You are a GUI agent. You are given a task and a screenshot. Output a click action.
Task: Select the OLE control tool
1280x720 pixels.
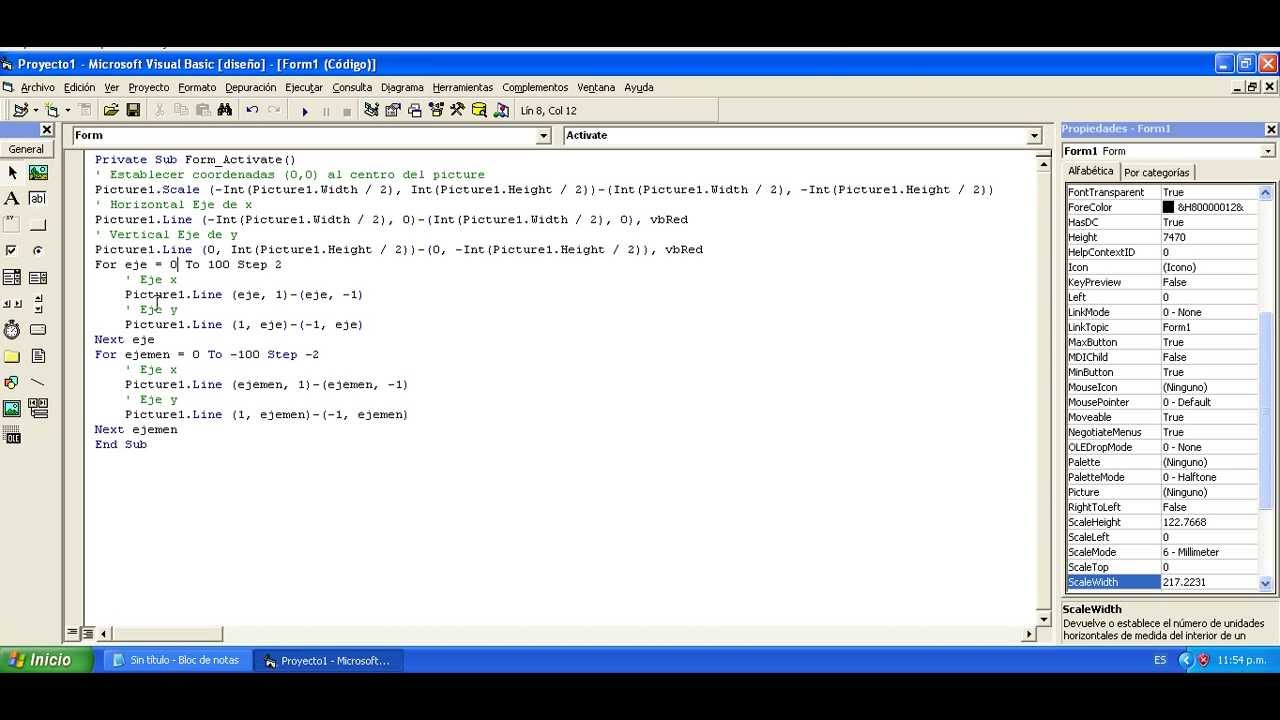(12, 435)
